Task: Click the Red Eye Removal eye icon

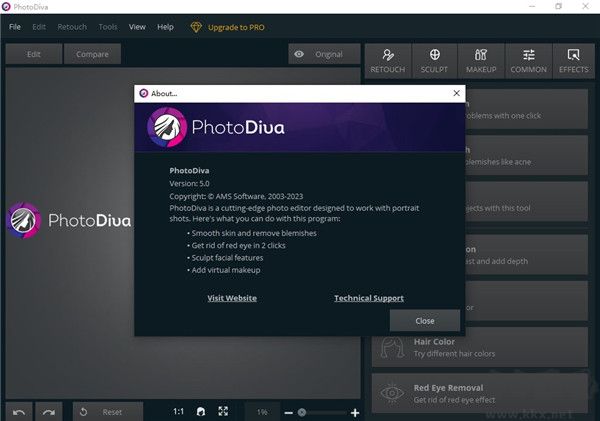Action: click(392, 393)
